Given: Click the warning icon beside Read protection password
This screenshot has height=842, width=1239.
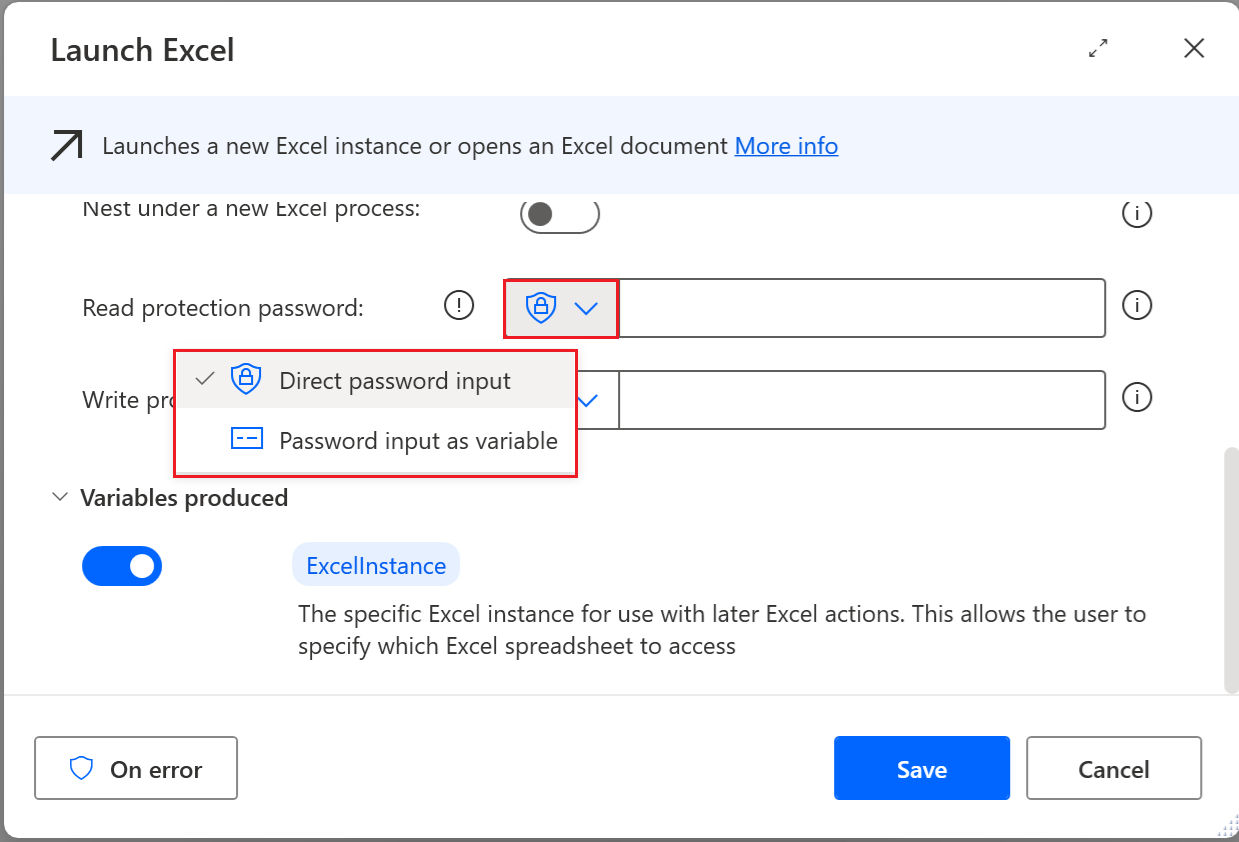Looking at the screenshot, I should pyautogui.click(x=459, y=304).
